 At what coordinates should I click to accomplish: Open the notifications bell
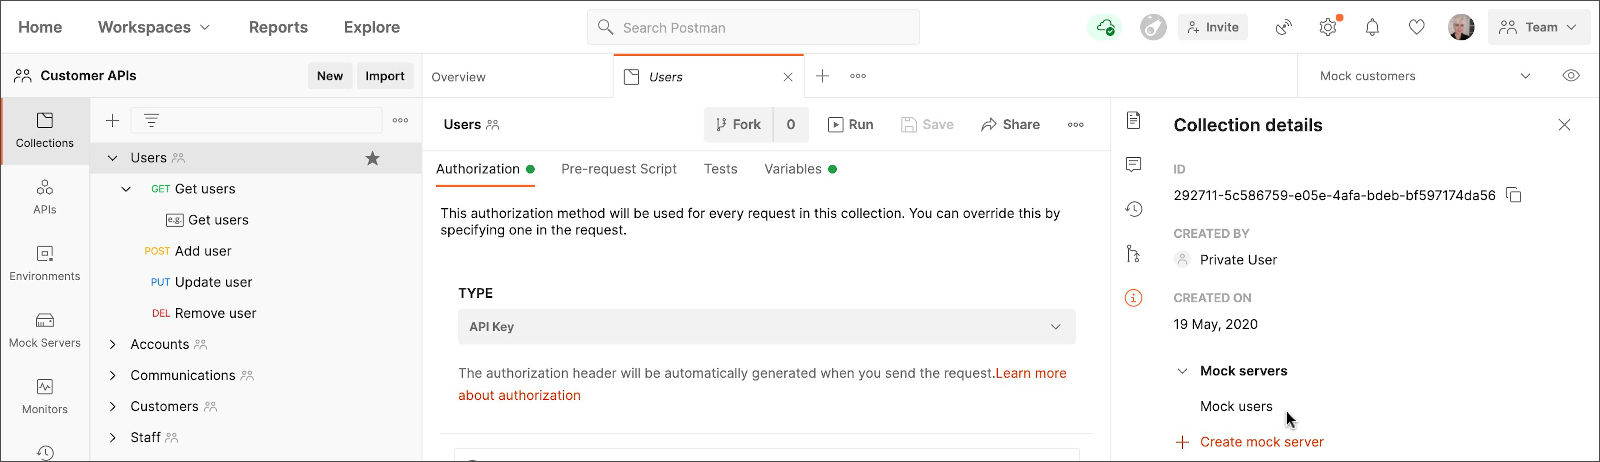[1372, 27]
